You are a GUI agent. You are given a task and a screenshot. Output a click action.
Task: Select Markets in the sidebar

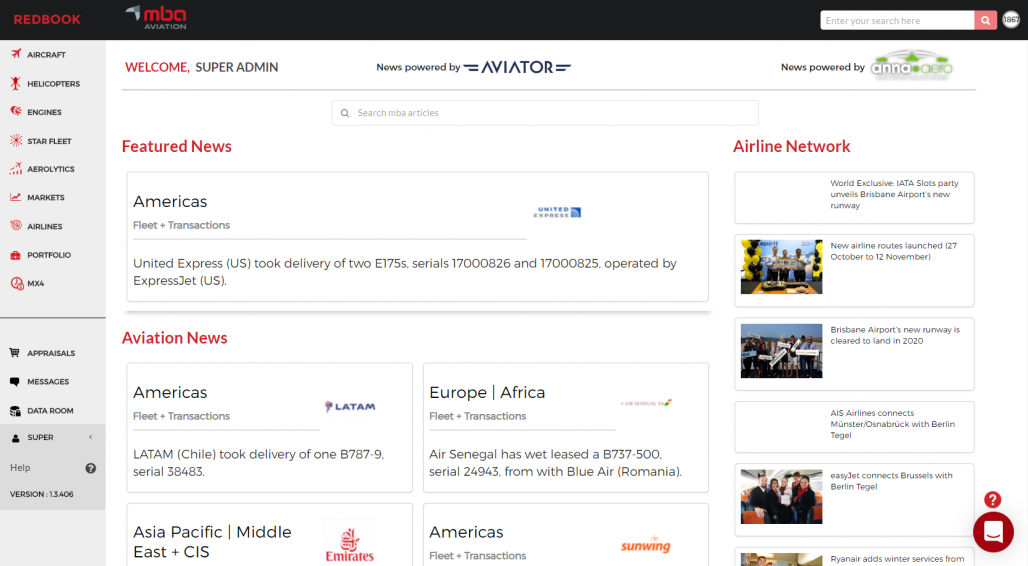coord(46,197)
